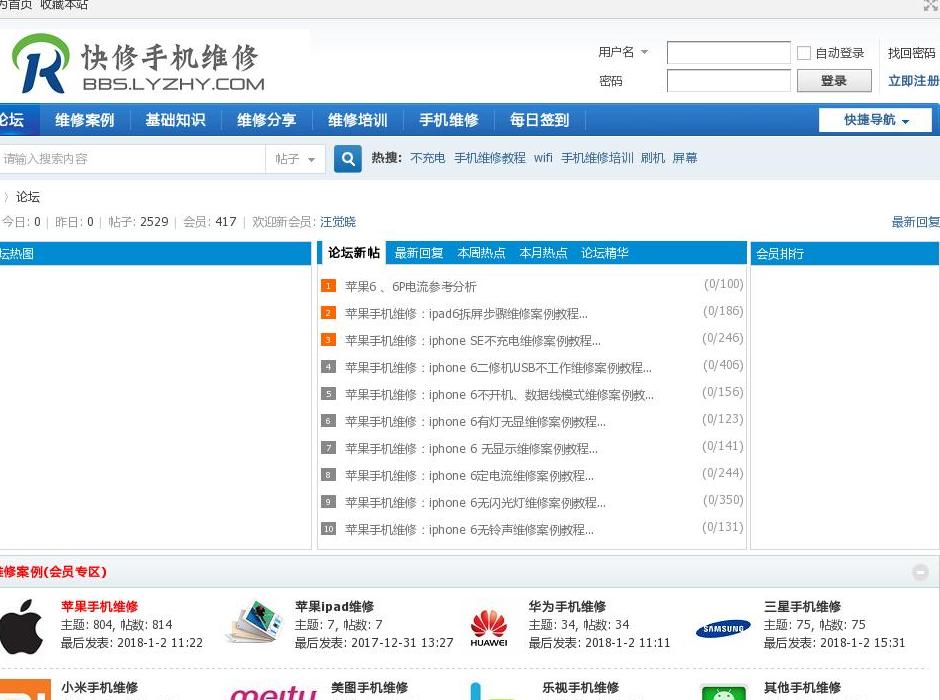Open post 苹果6、6P电流参考分析

click(x=411, y=286)
